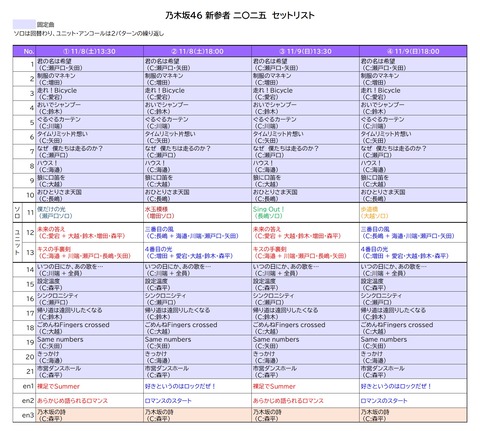This screenshot has width=480, height=431.
Task: Click the vertical 'ユニット' section label
Action: click(x=17, y=242)
